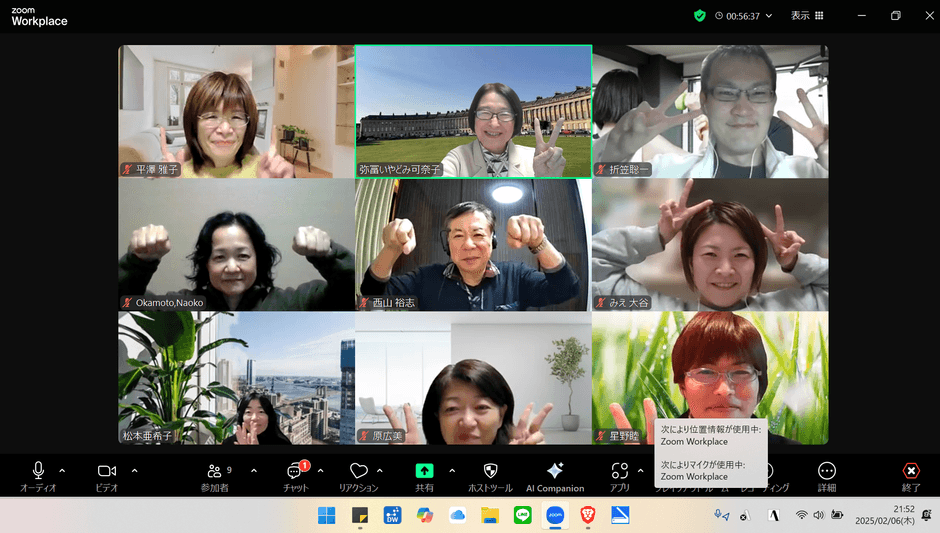
Task: Open the チャット chat panel
Action: pos(295,472)
